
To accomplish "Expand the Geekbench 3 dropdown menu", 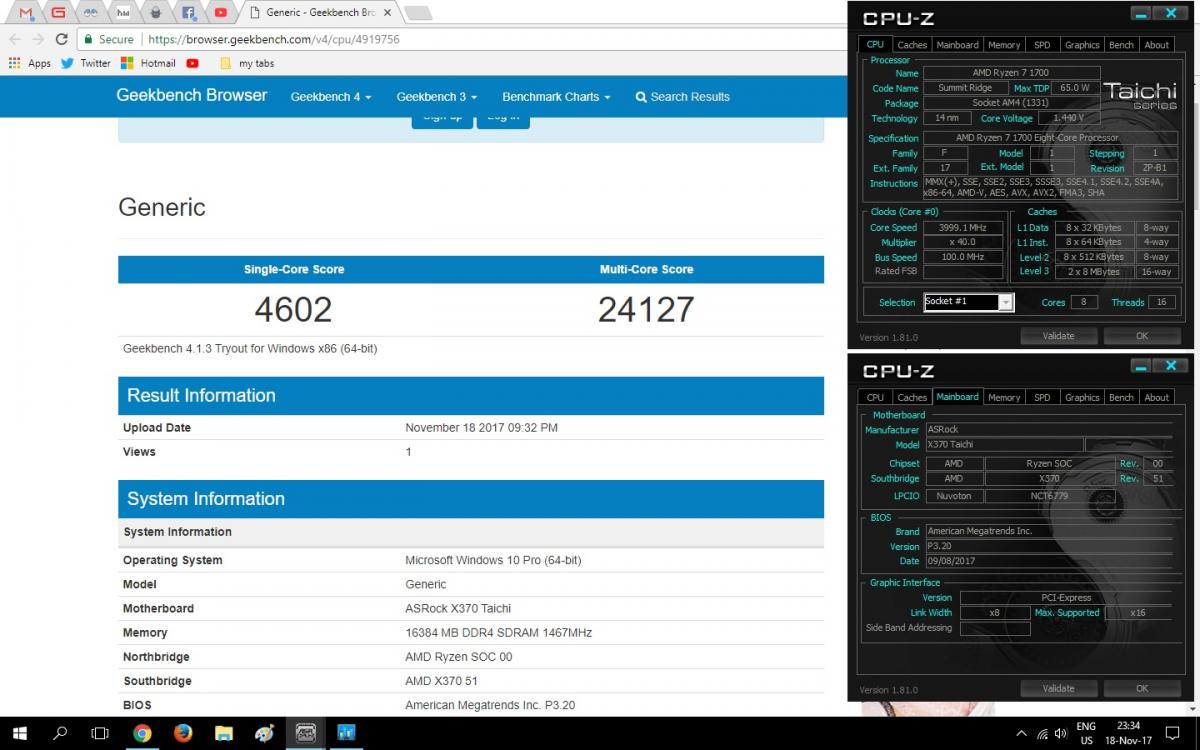I will (x=437, y=97).
